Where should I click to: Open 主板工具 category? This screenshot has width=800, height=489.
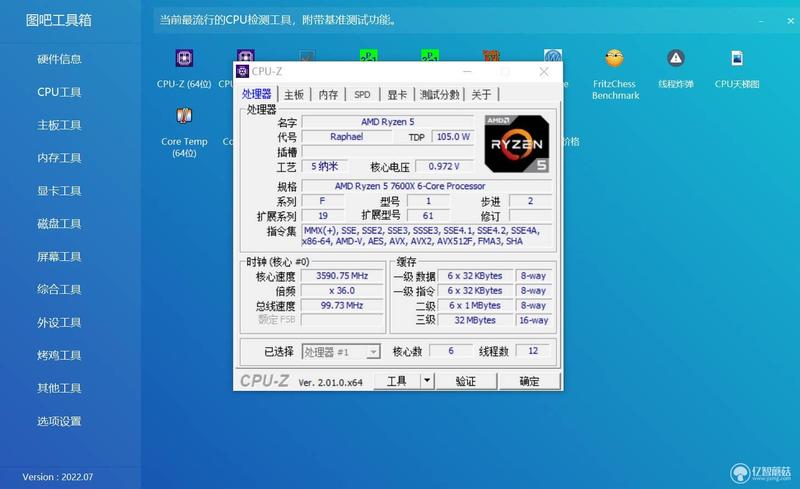(59, 125)
